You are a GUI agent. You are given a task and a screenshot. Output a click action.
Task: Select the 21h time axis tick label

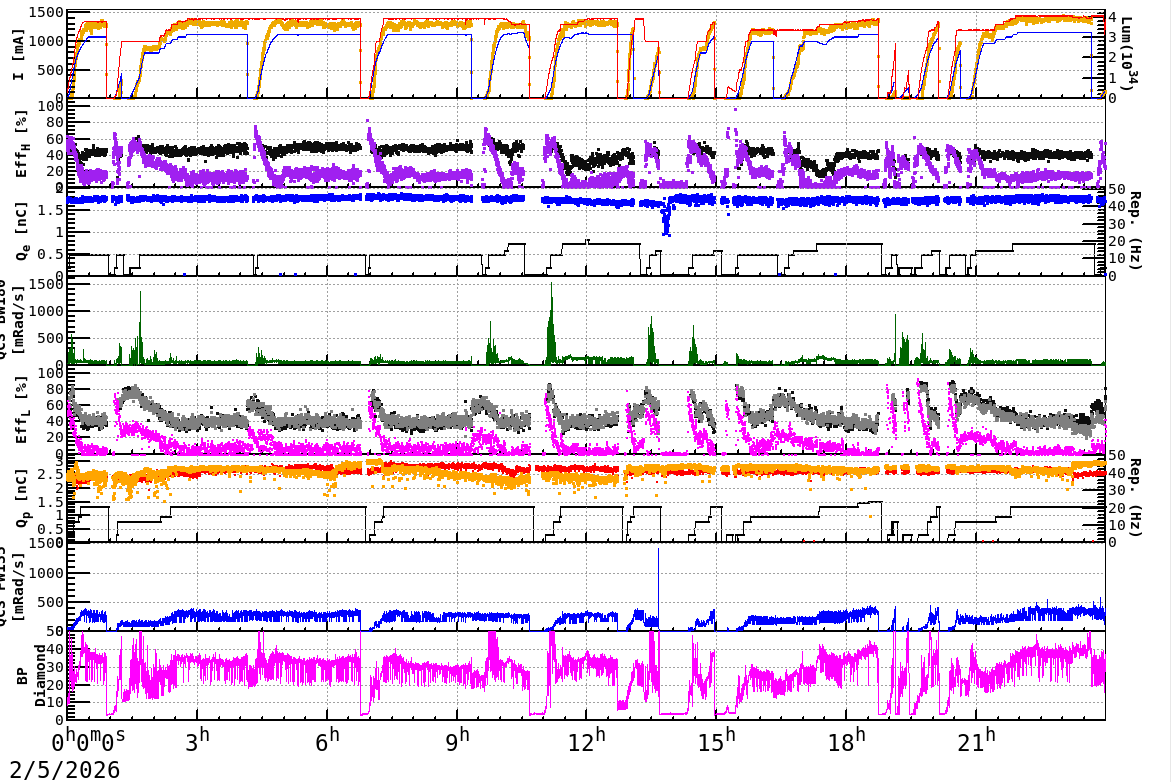pyautogui.click(x=977, y=741)
